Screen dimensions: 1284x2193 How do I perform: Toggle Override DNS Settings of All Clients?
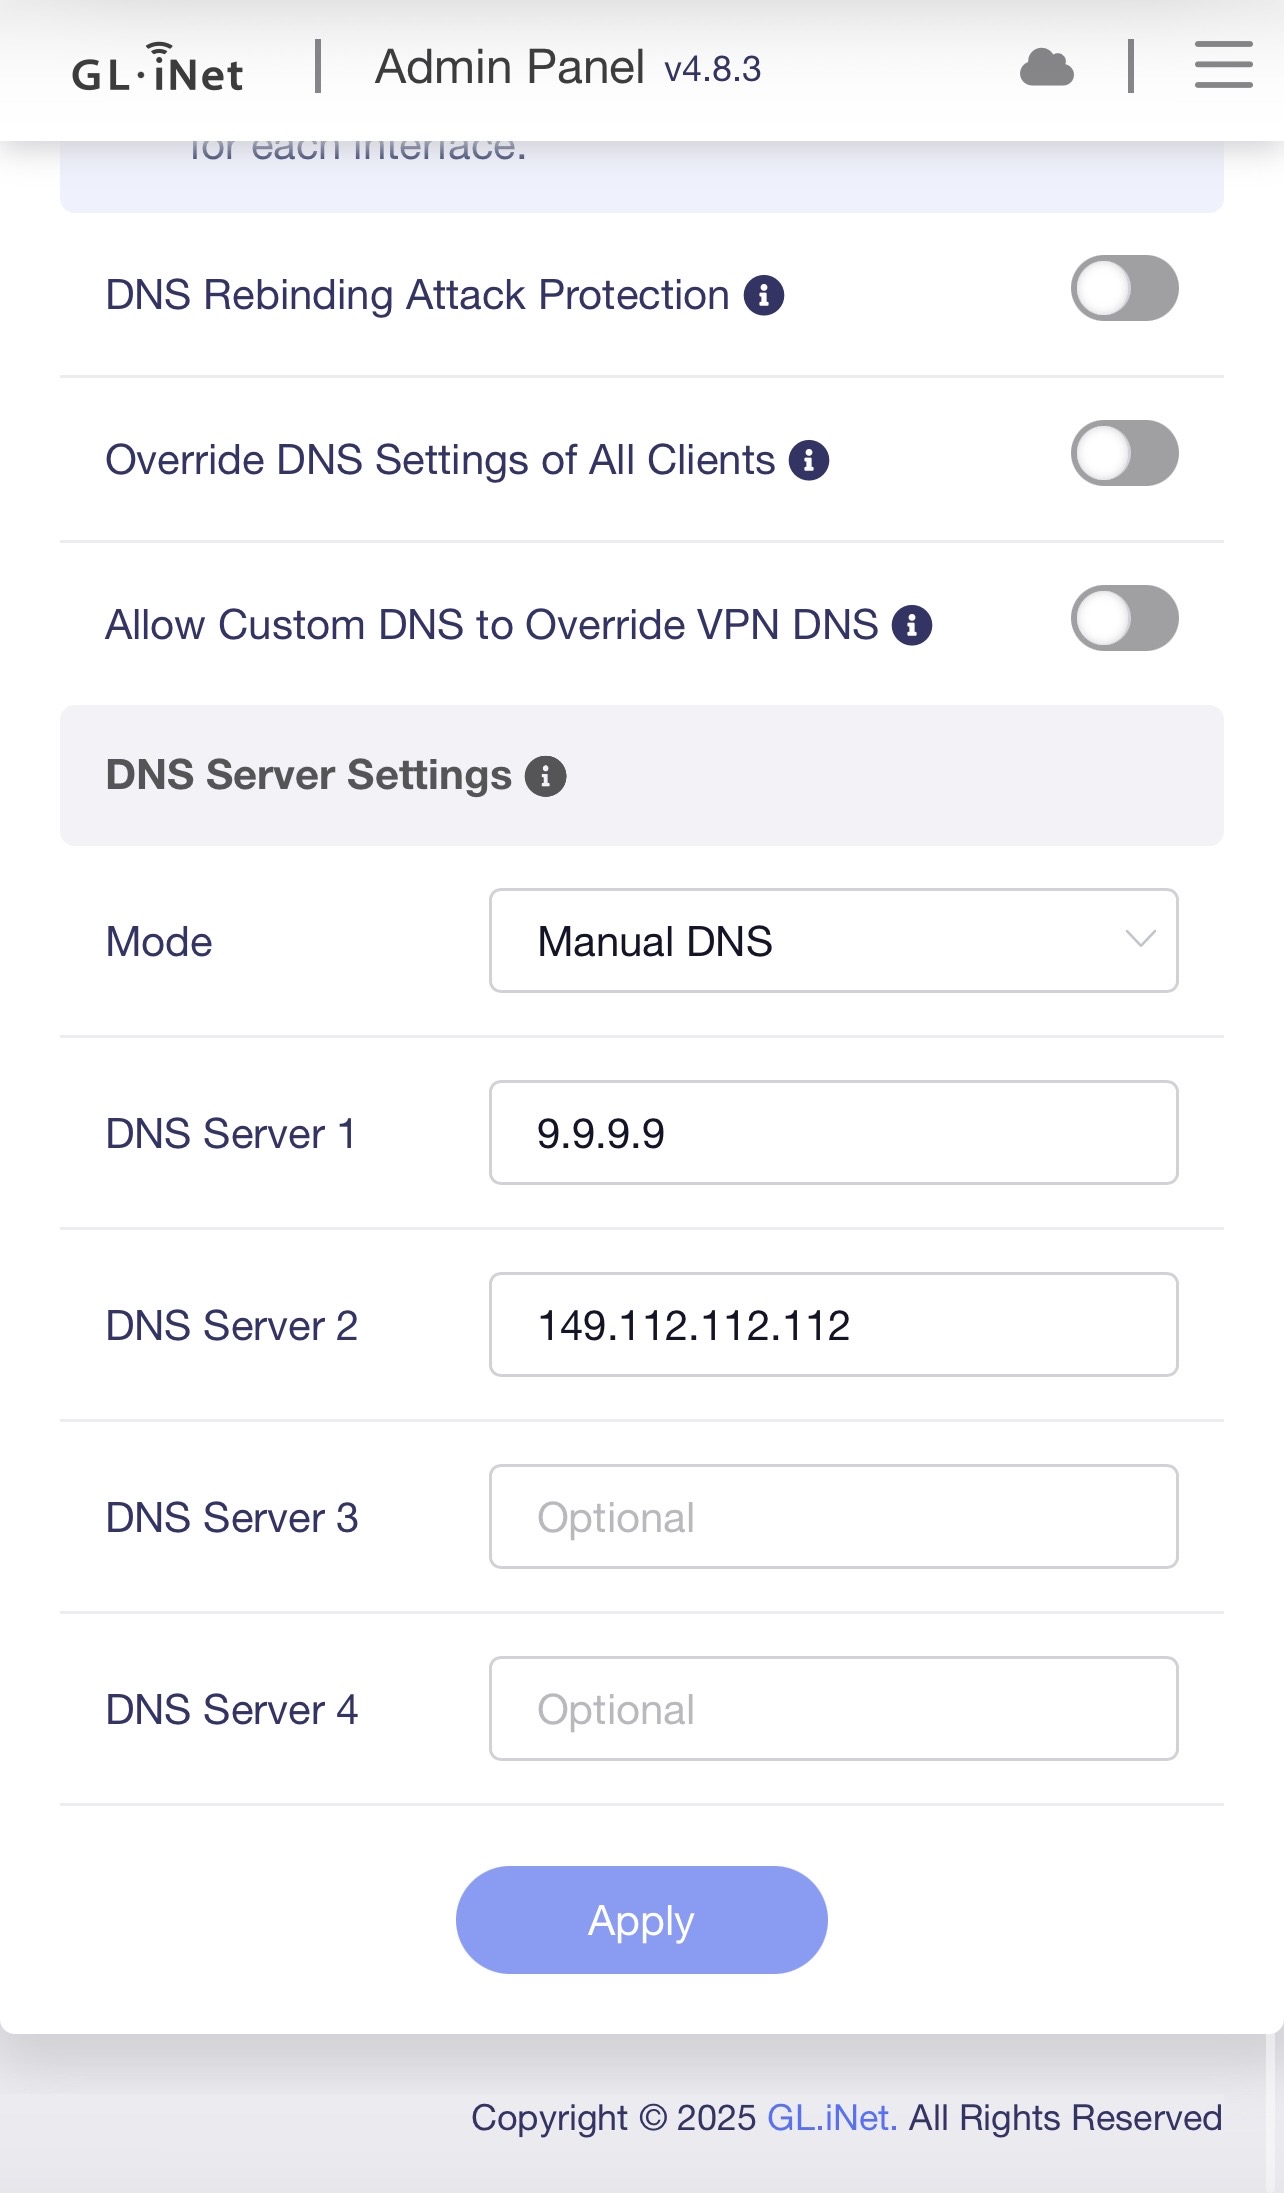coord(1124,454)
